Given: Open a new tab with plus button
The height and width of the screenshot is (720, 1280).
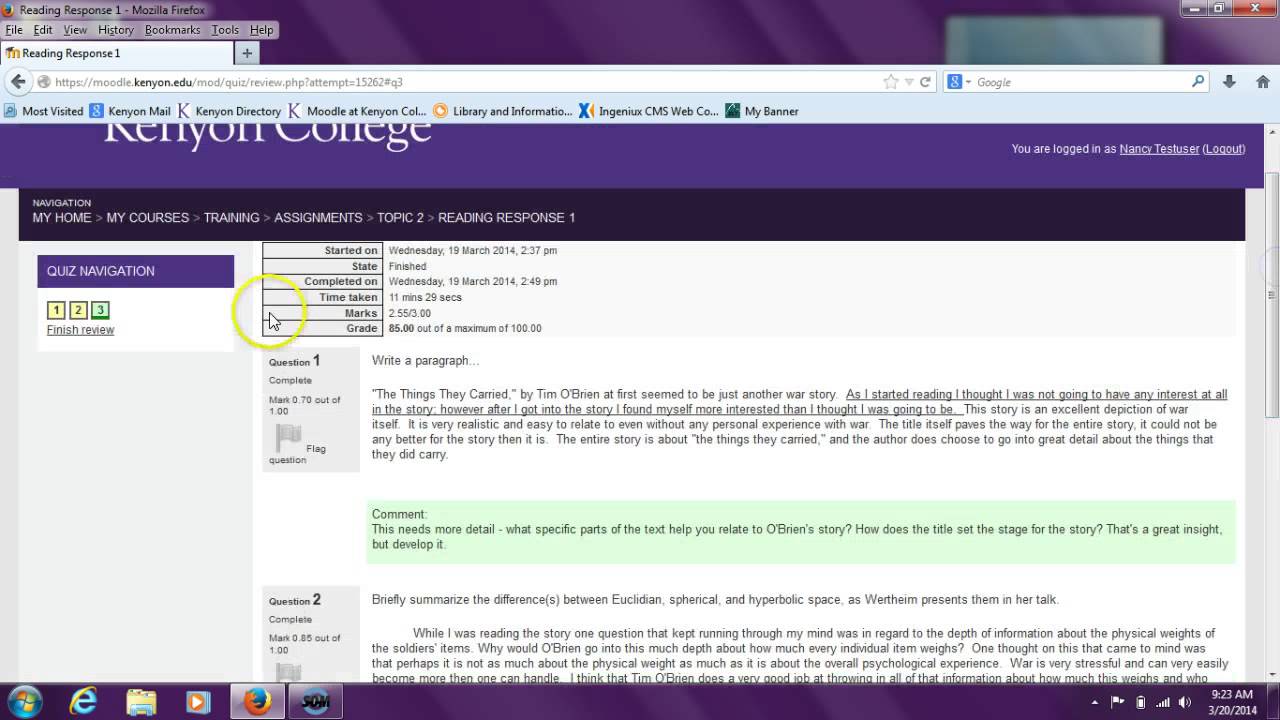Looking at the screenshot, I should click(x=247, y=53).
